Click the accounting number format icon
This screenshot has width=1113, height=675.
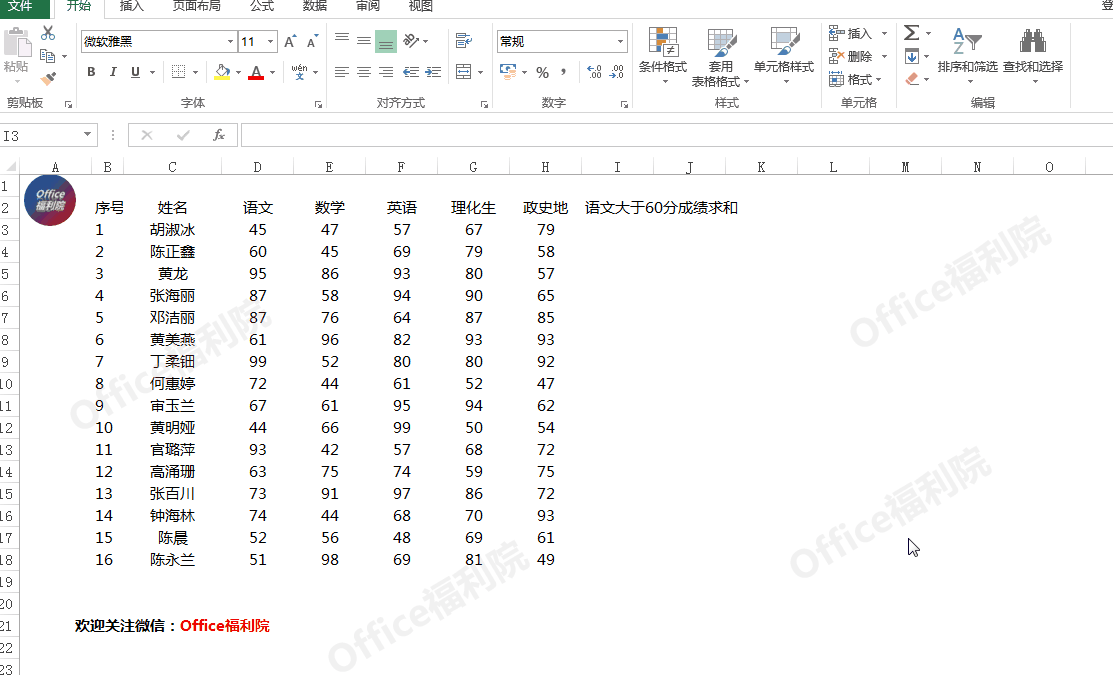coord(508,72)
